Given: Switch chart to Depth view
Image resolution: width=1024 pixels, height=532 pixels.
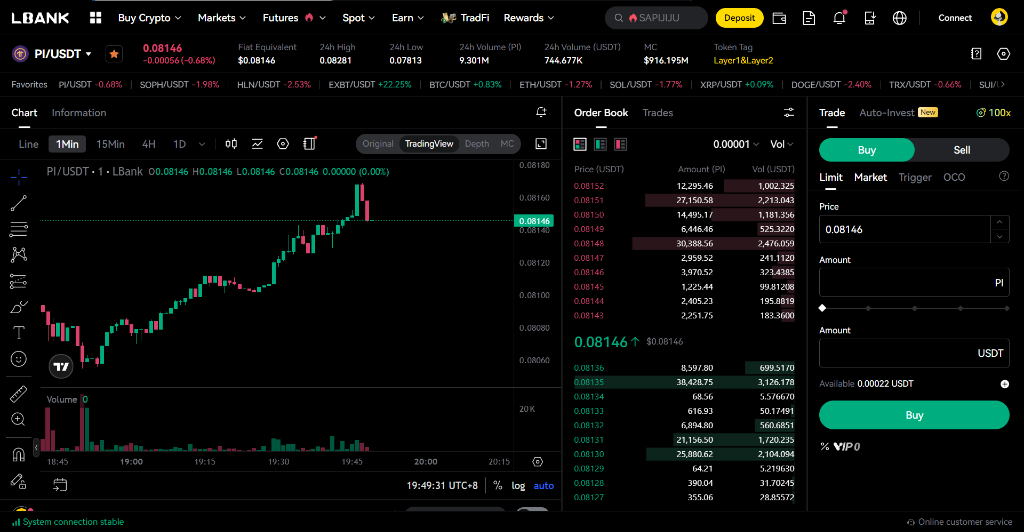Looking at the screenshot, I should [x=477, y=144].
